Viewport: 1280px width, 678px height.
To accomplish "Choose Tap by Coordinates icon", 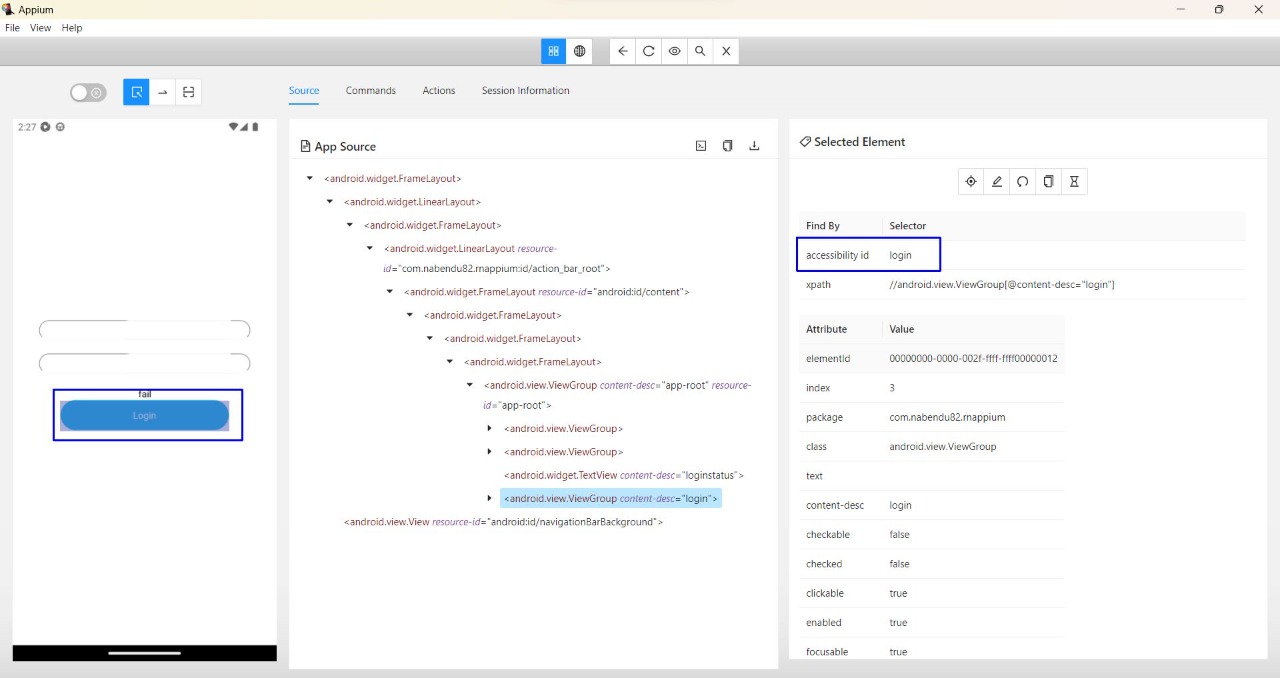I will 188,92.
